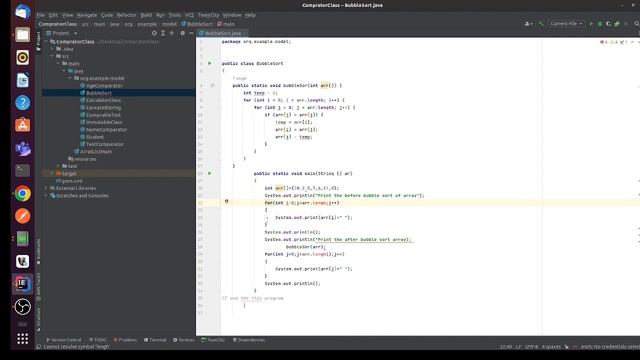Click AWS credentials status bar entry
Screen dimensions: 640x360
pyautogui.click(x=610, y=347)
